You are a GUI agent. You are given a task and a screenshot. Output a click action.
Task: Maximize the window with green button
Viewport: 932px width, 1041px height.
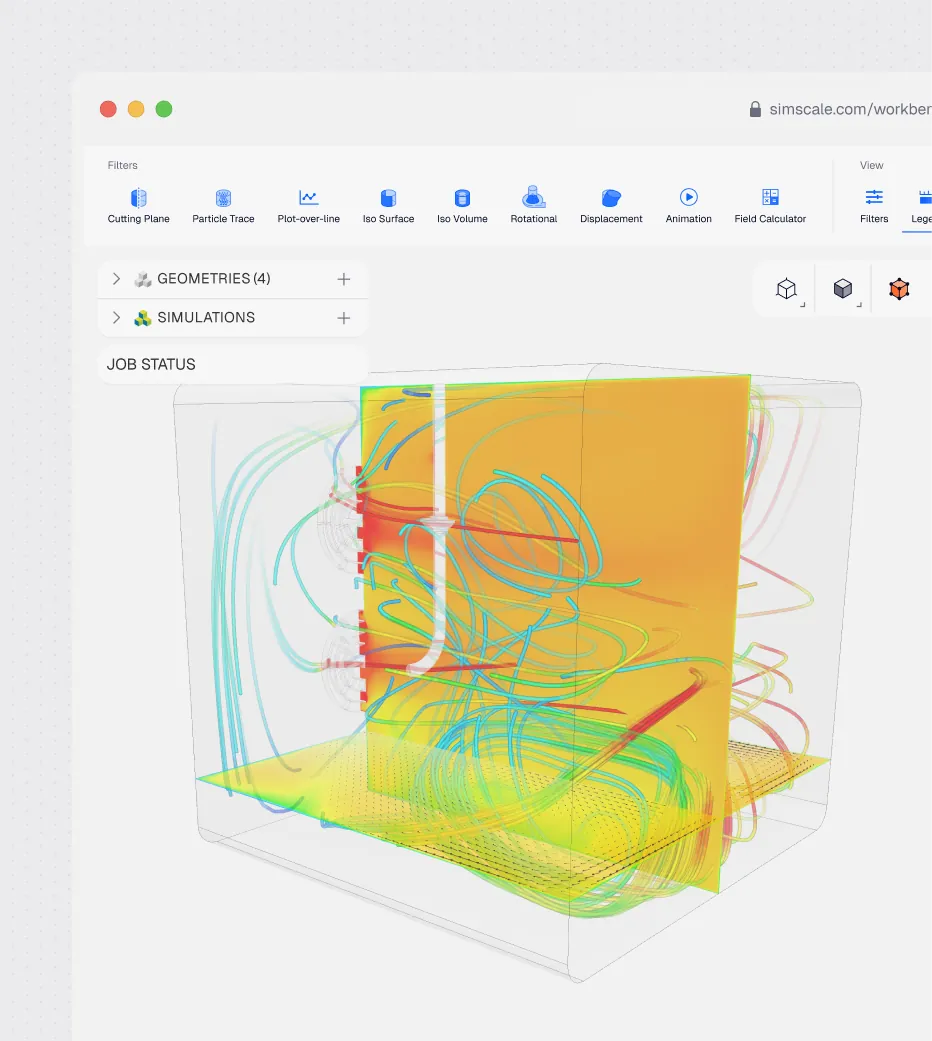click(x=164, y=109)
